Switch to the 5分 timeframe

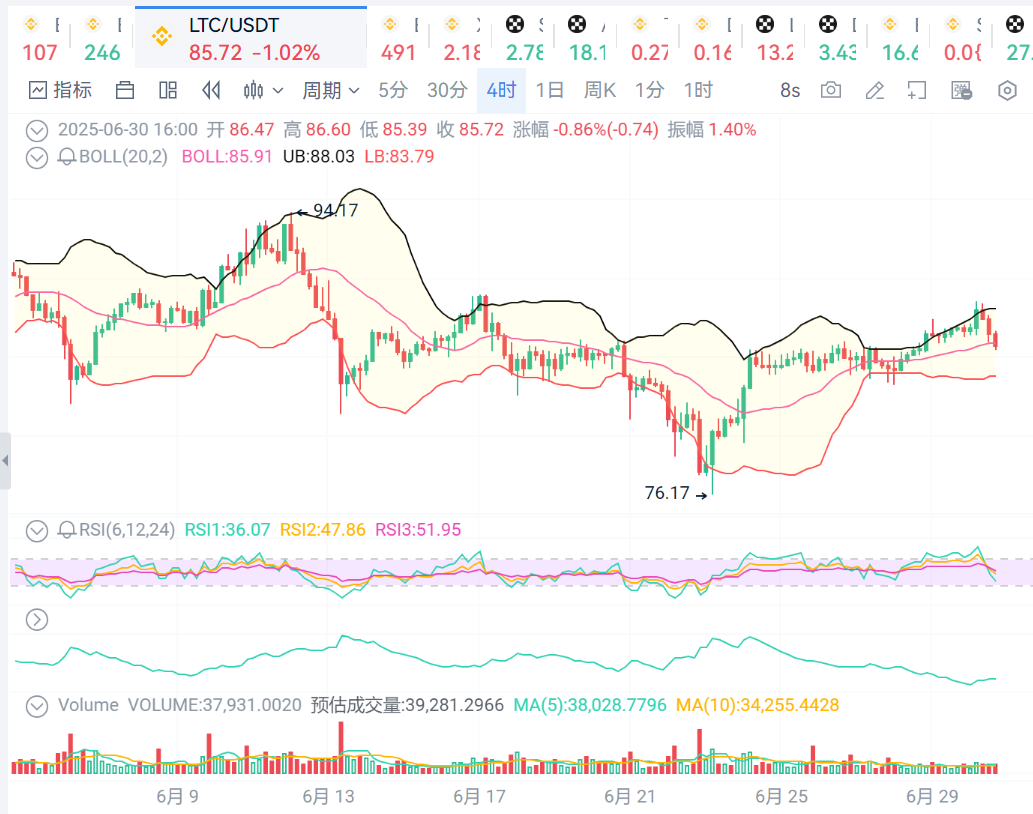[x=393, y=90]
